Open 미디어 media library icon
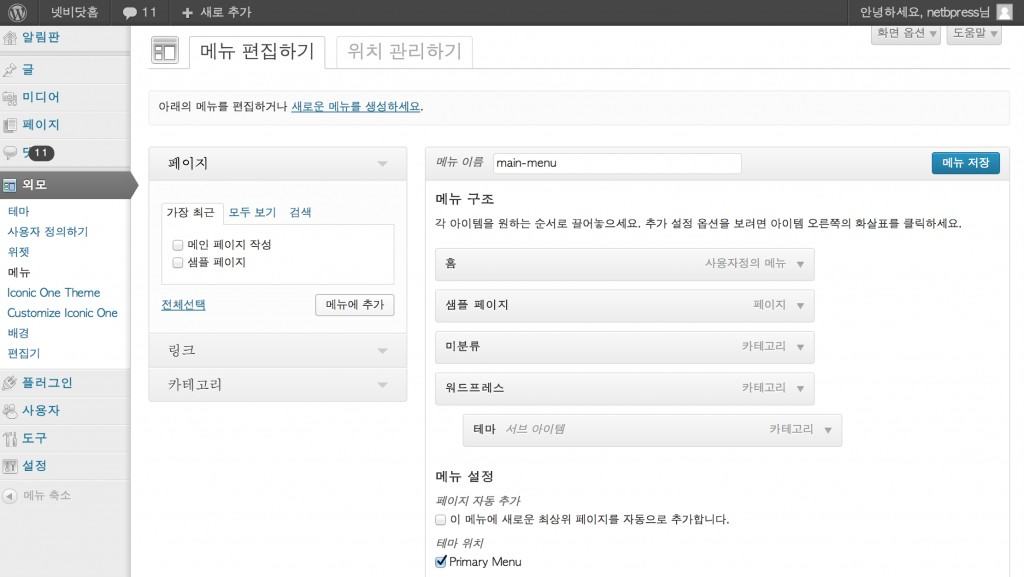This screenshot has width=1024, height=577. 10,98
